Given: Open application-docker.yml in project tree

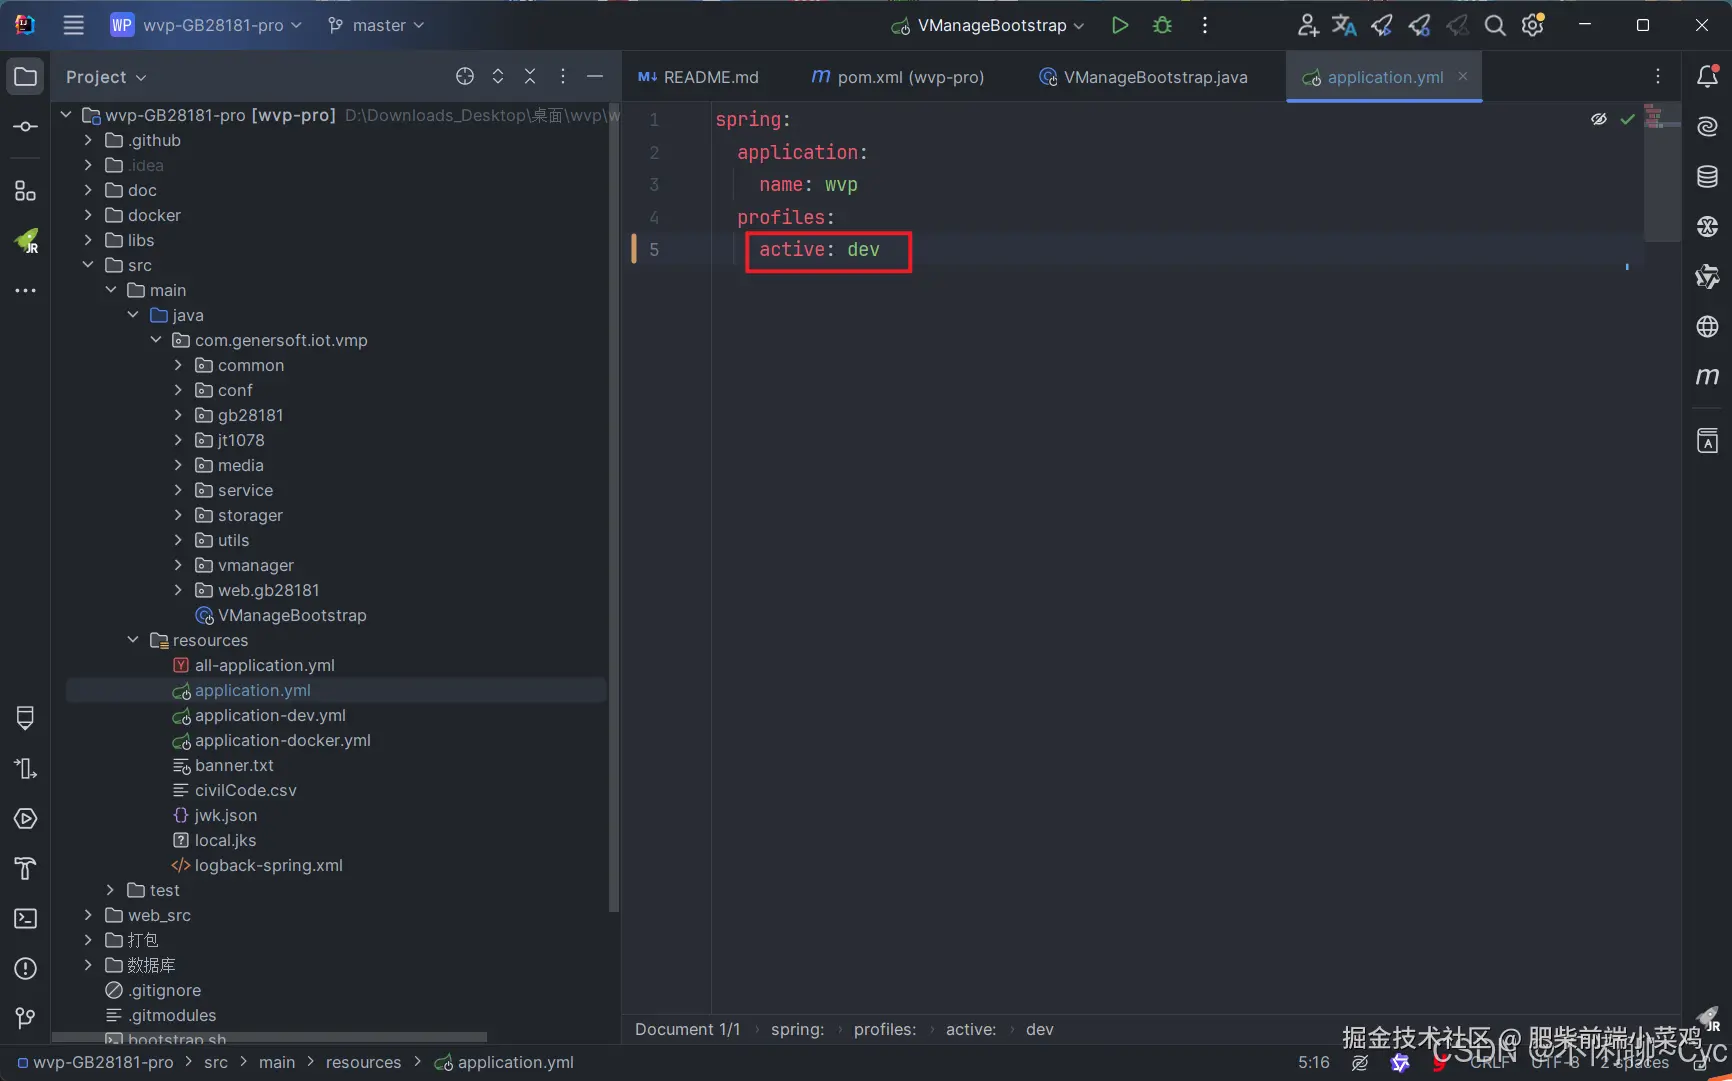Looking at the screenshot, I should (282, 740).
